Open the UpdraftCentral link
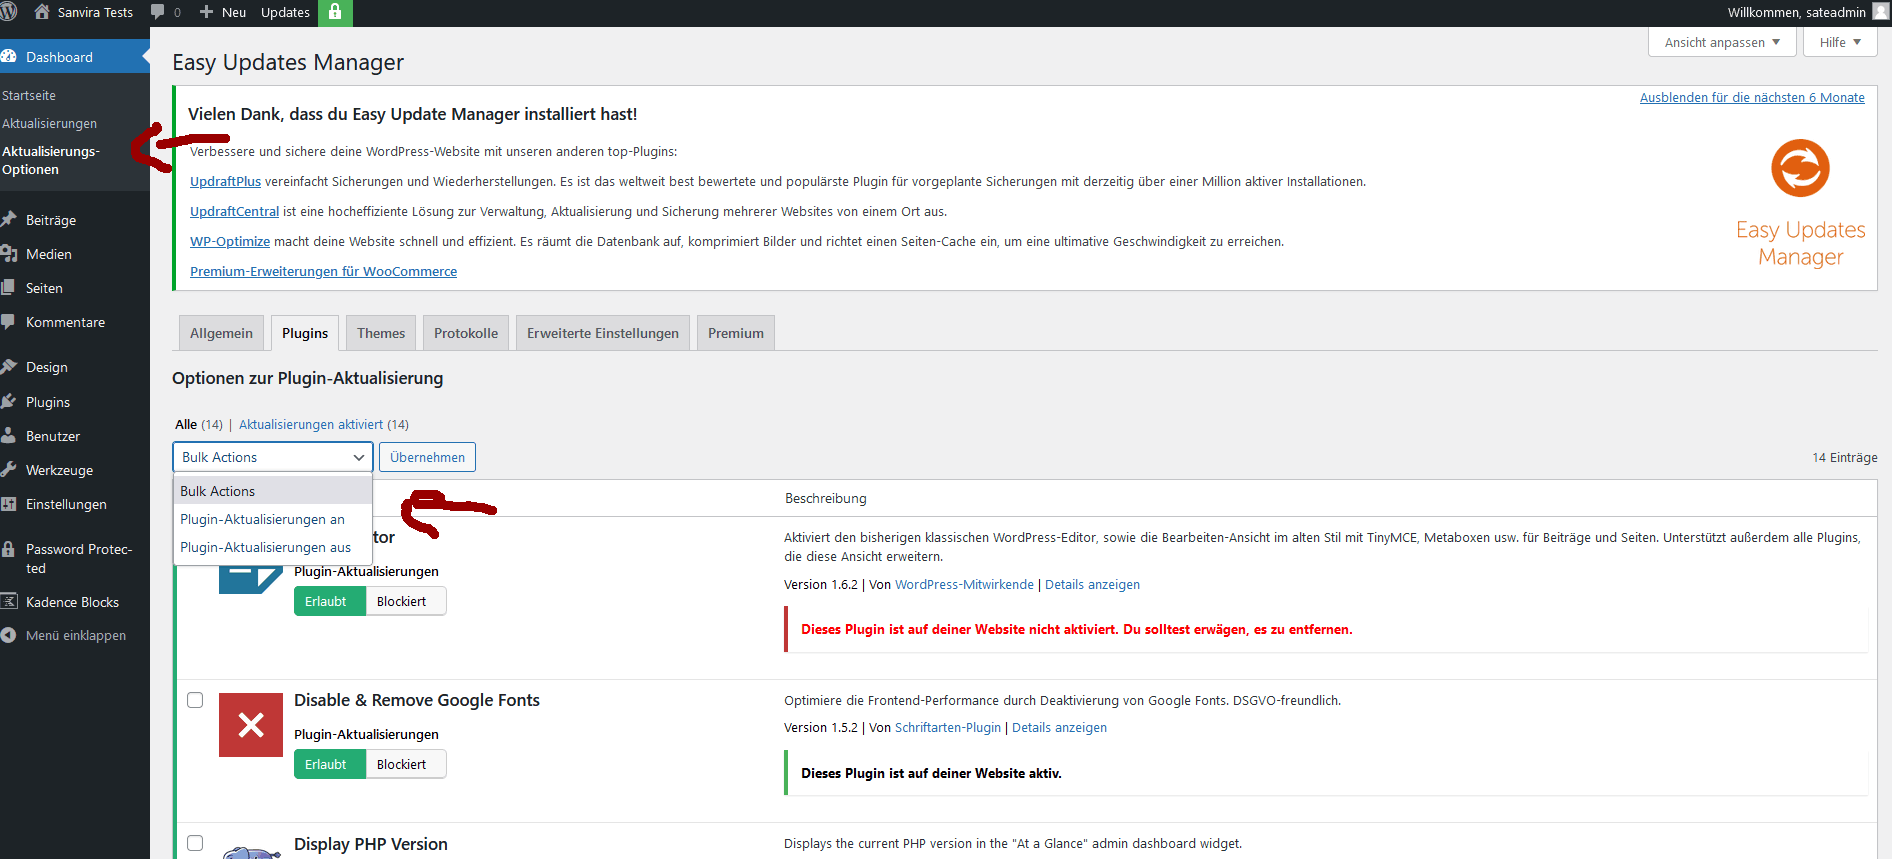1892x859 pixels. [x=234, y=211]
